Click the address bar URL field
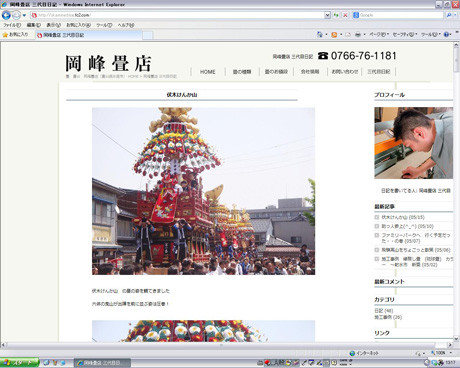The image size is (460, 368). (177, 15)
